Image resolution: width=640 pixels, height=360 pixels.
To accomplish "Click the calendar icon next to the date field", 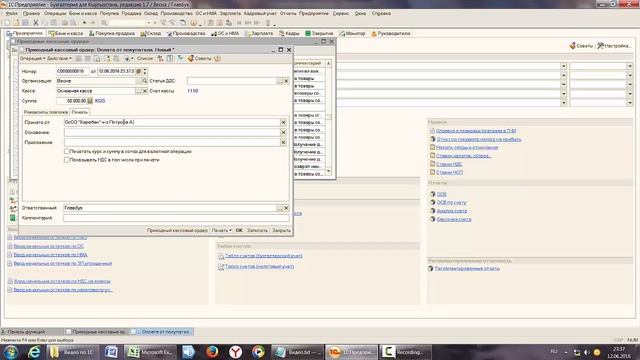I will click(x=139, y=71).
